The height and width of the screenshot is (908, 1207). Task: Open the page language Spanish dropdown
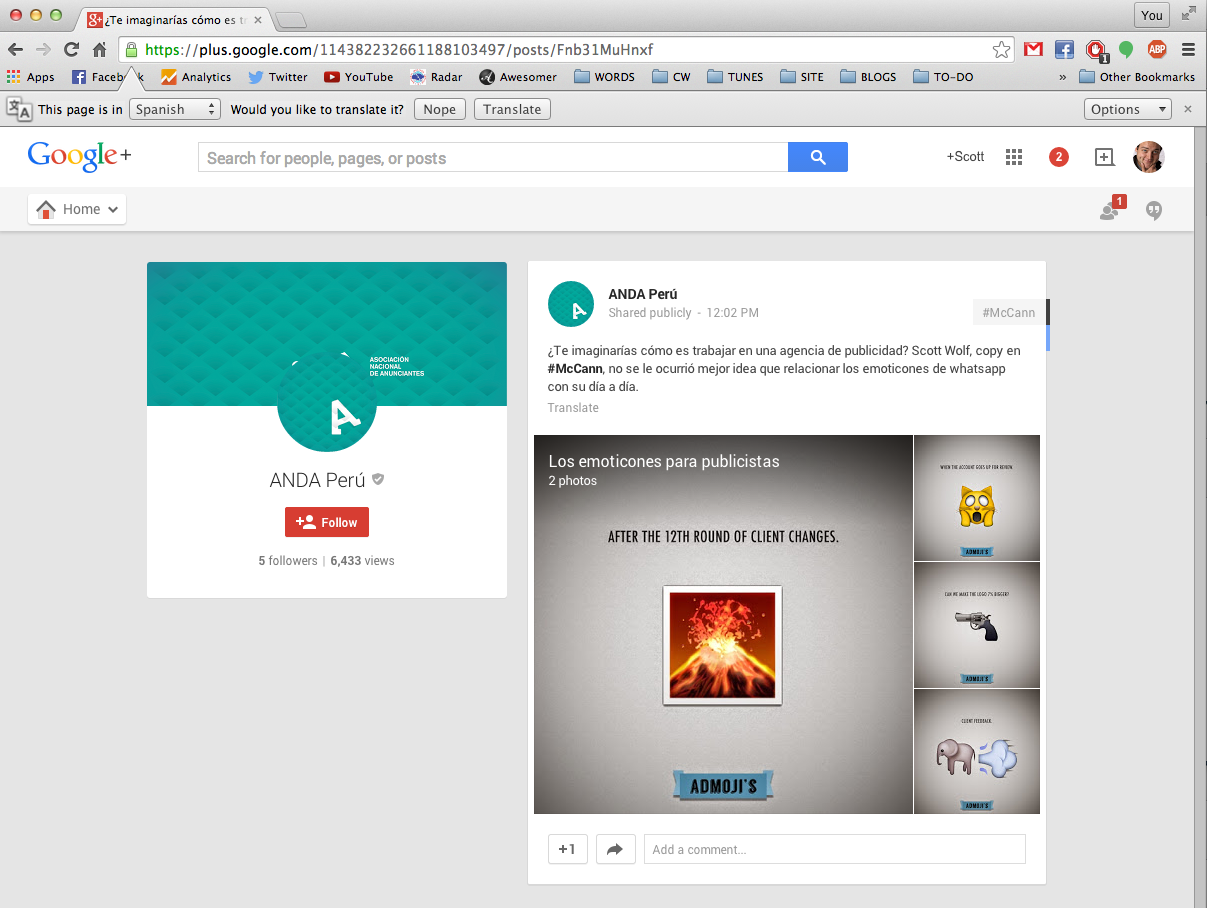[175, 109]
